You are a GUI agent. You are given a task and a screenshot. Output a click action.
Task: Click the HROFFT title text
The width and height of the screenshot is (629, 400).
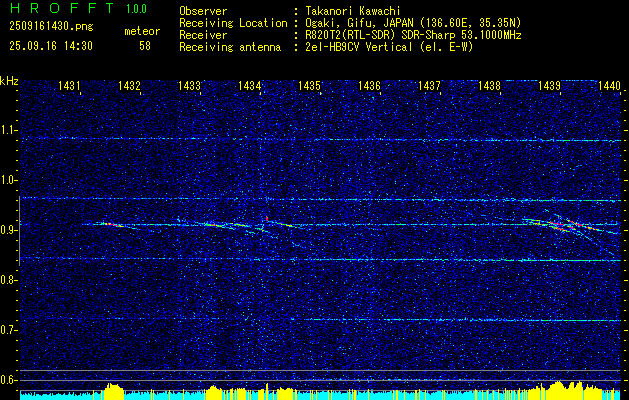(62, 8)
